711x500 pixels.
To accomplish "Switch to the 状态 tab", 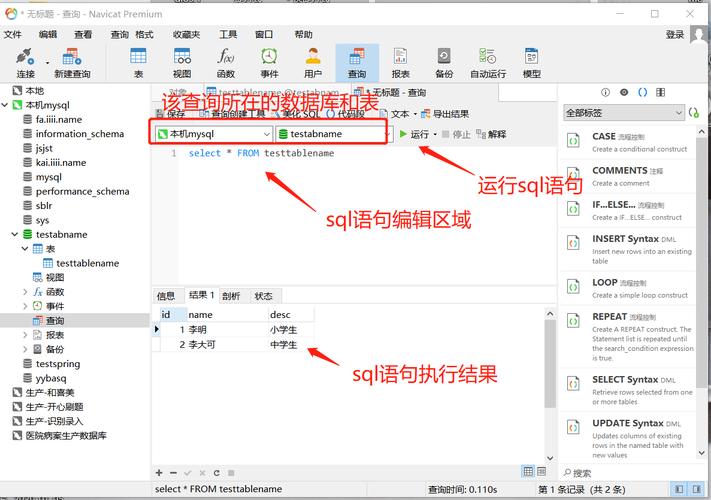I will pos(263,296).
